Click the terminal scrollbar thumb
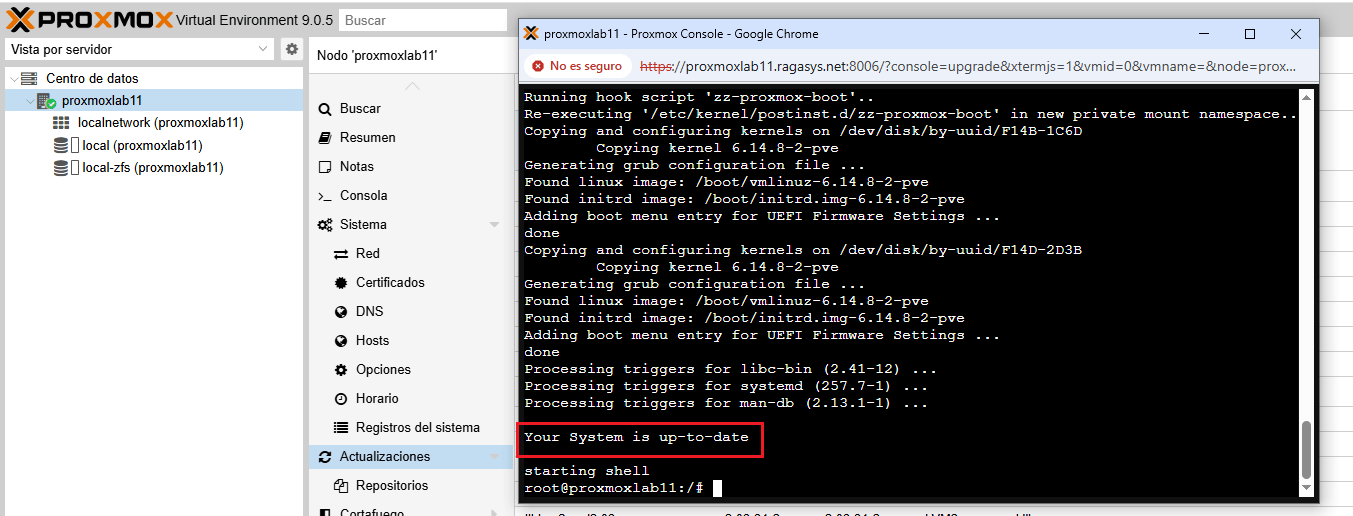Screen dimensions: 1353x516 [1305, 450]
